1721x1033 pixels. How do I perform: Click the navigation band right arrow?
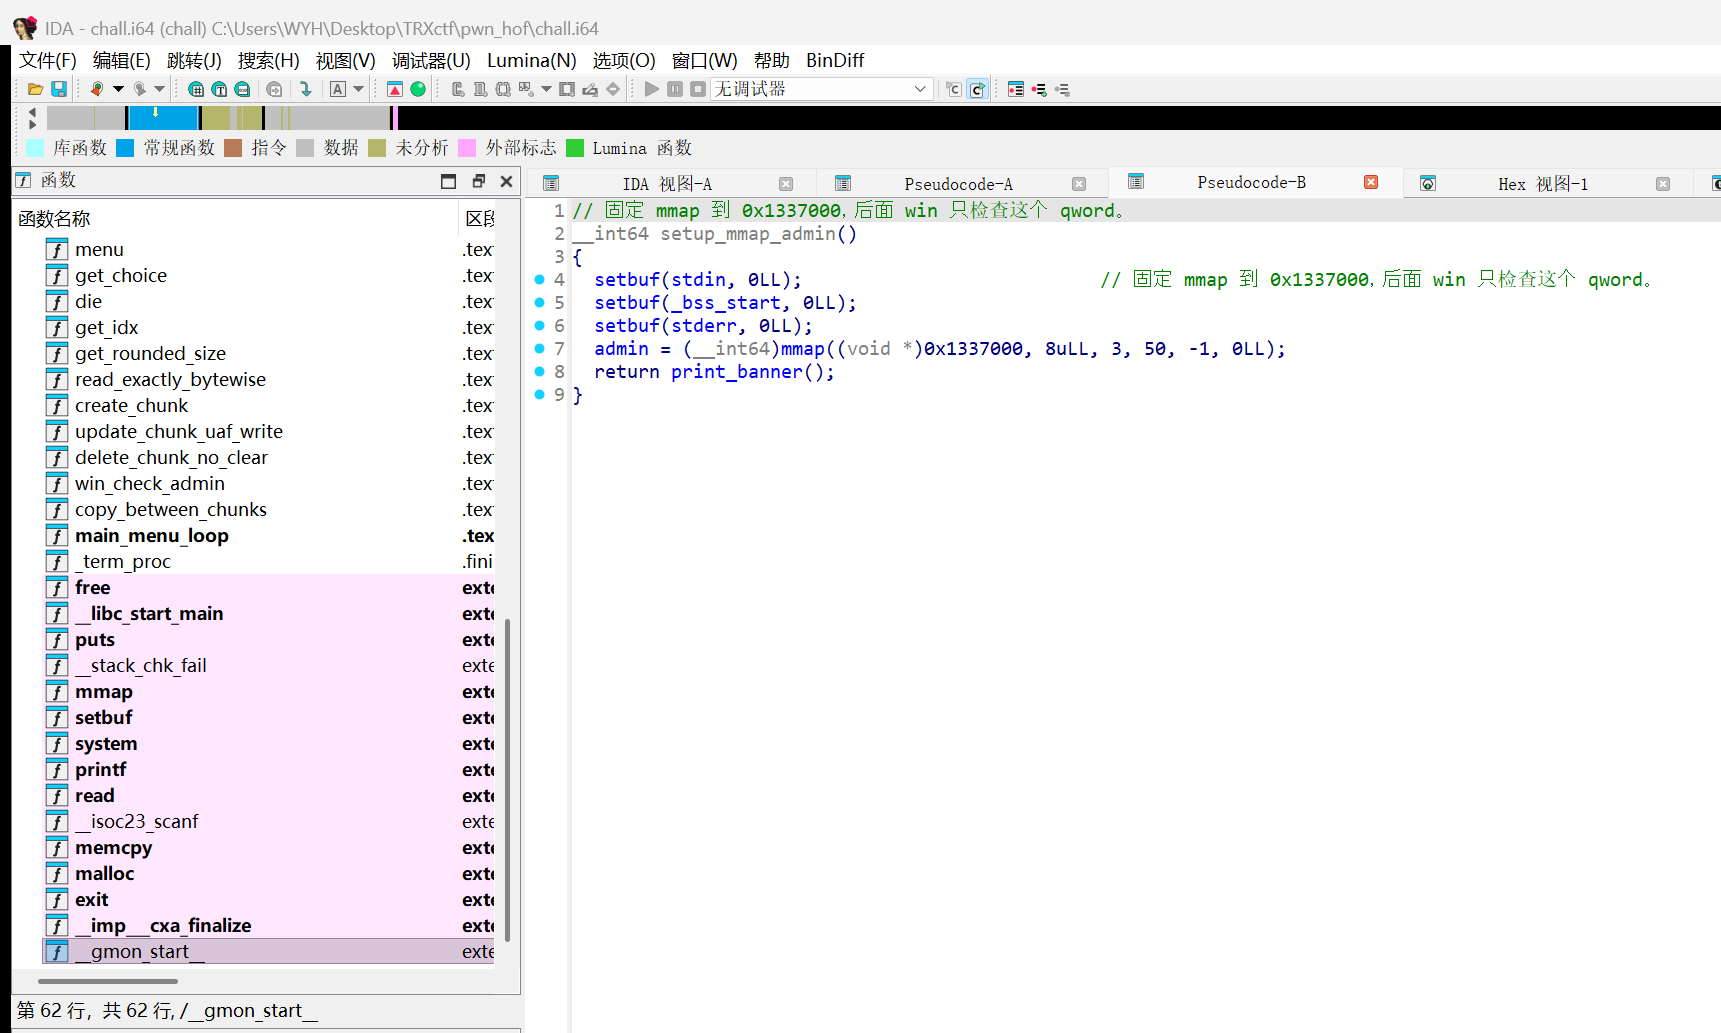coord(32,124)
